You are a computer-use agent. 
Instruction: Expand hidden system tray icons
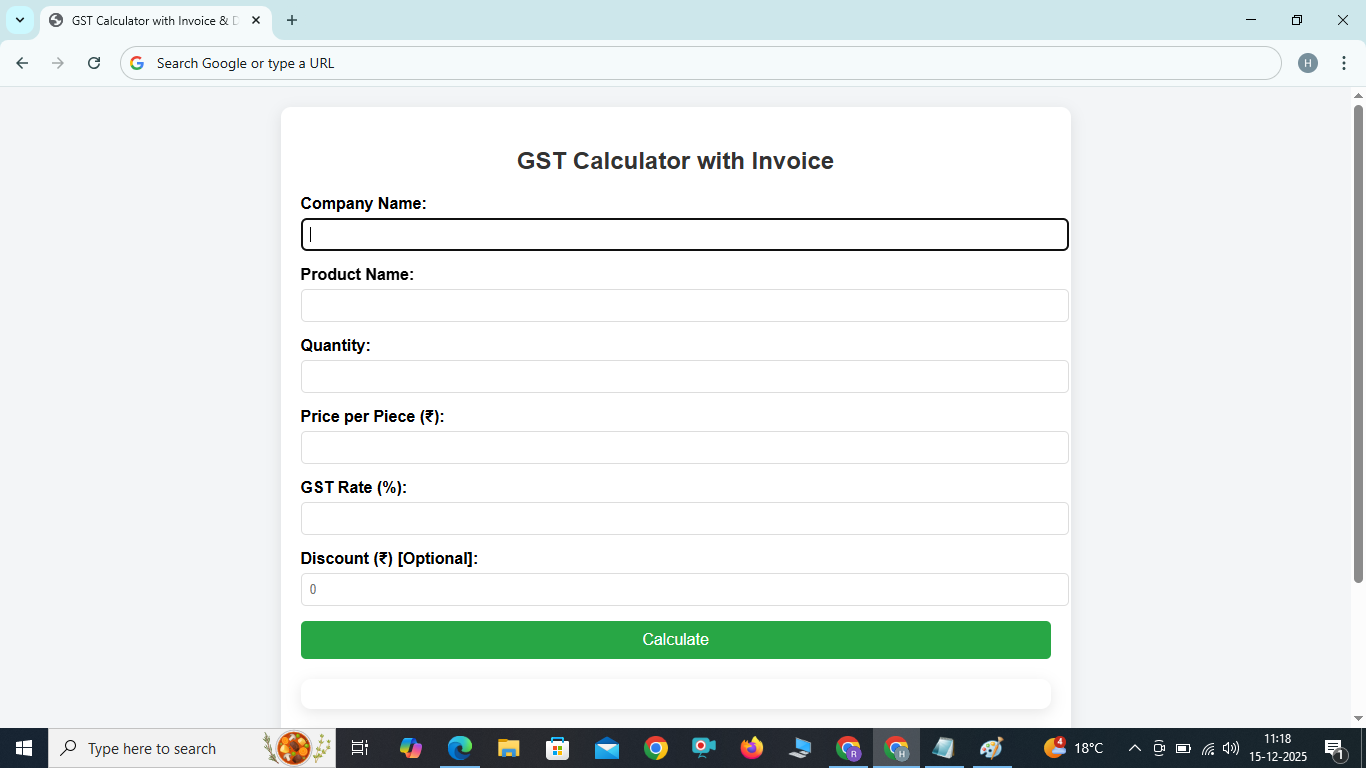pos(1134,747)
